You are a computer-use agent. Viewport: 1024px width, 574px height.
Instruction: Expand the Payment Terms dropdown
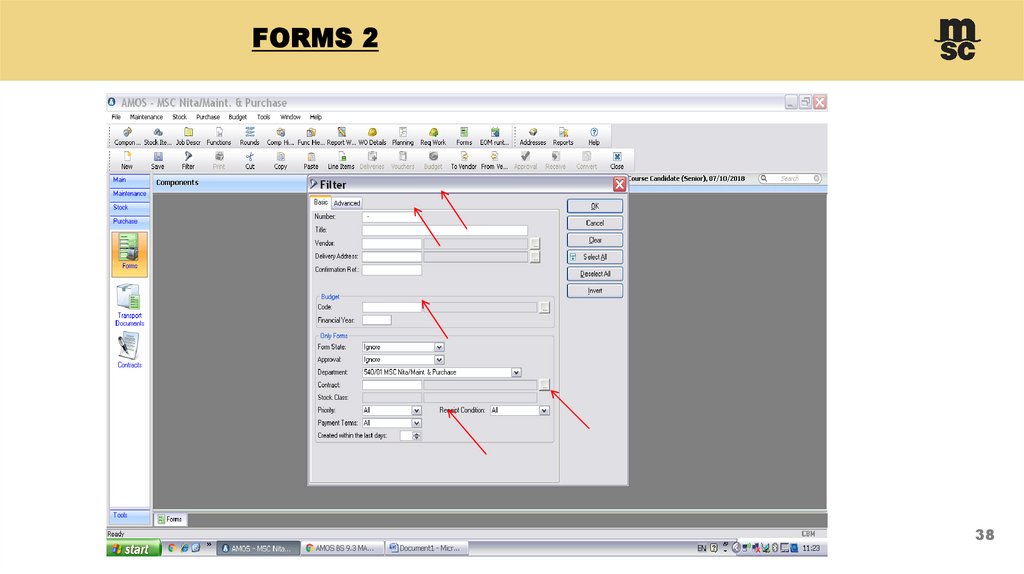click(x=416, y=423)
